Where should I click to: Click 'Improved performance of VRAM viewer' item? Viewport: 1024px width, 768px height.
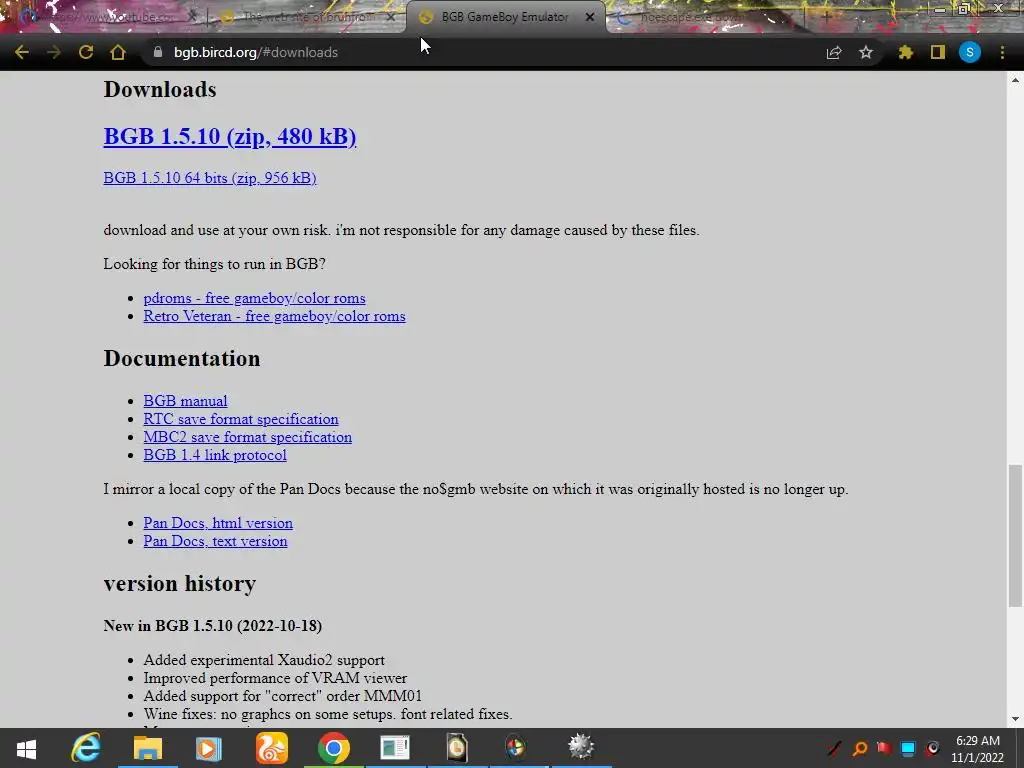[275, 678]
